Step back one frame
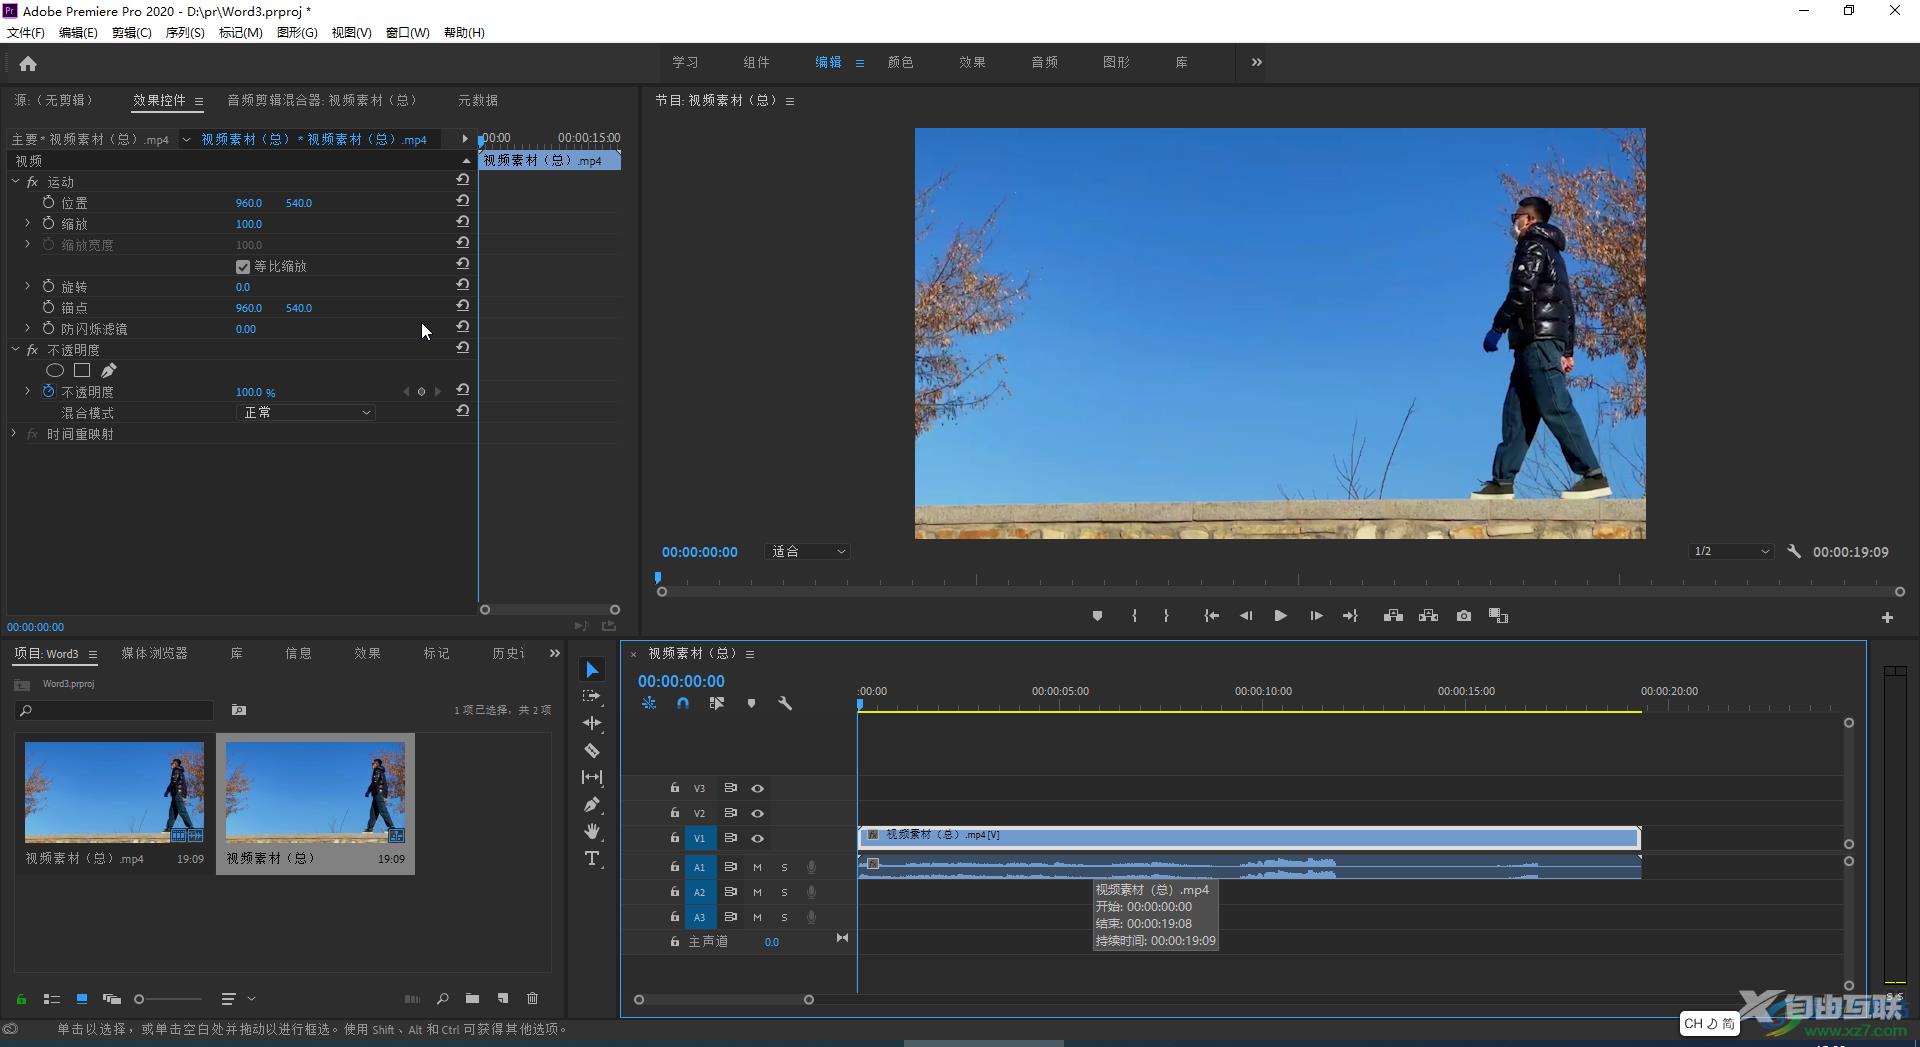The width and height of the screenshot is (1920, 1047). click(1246, 616)
